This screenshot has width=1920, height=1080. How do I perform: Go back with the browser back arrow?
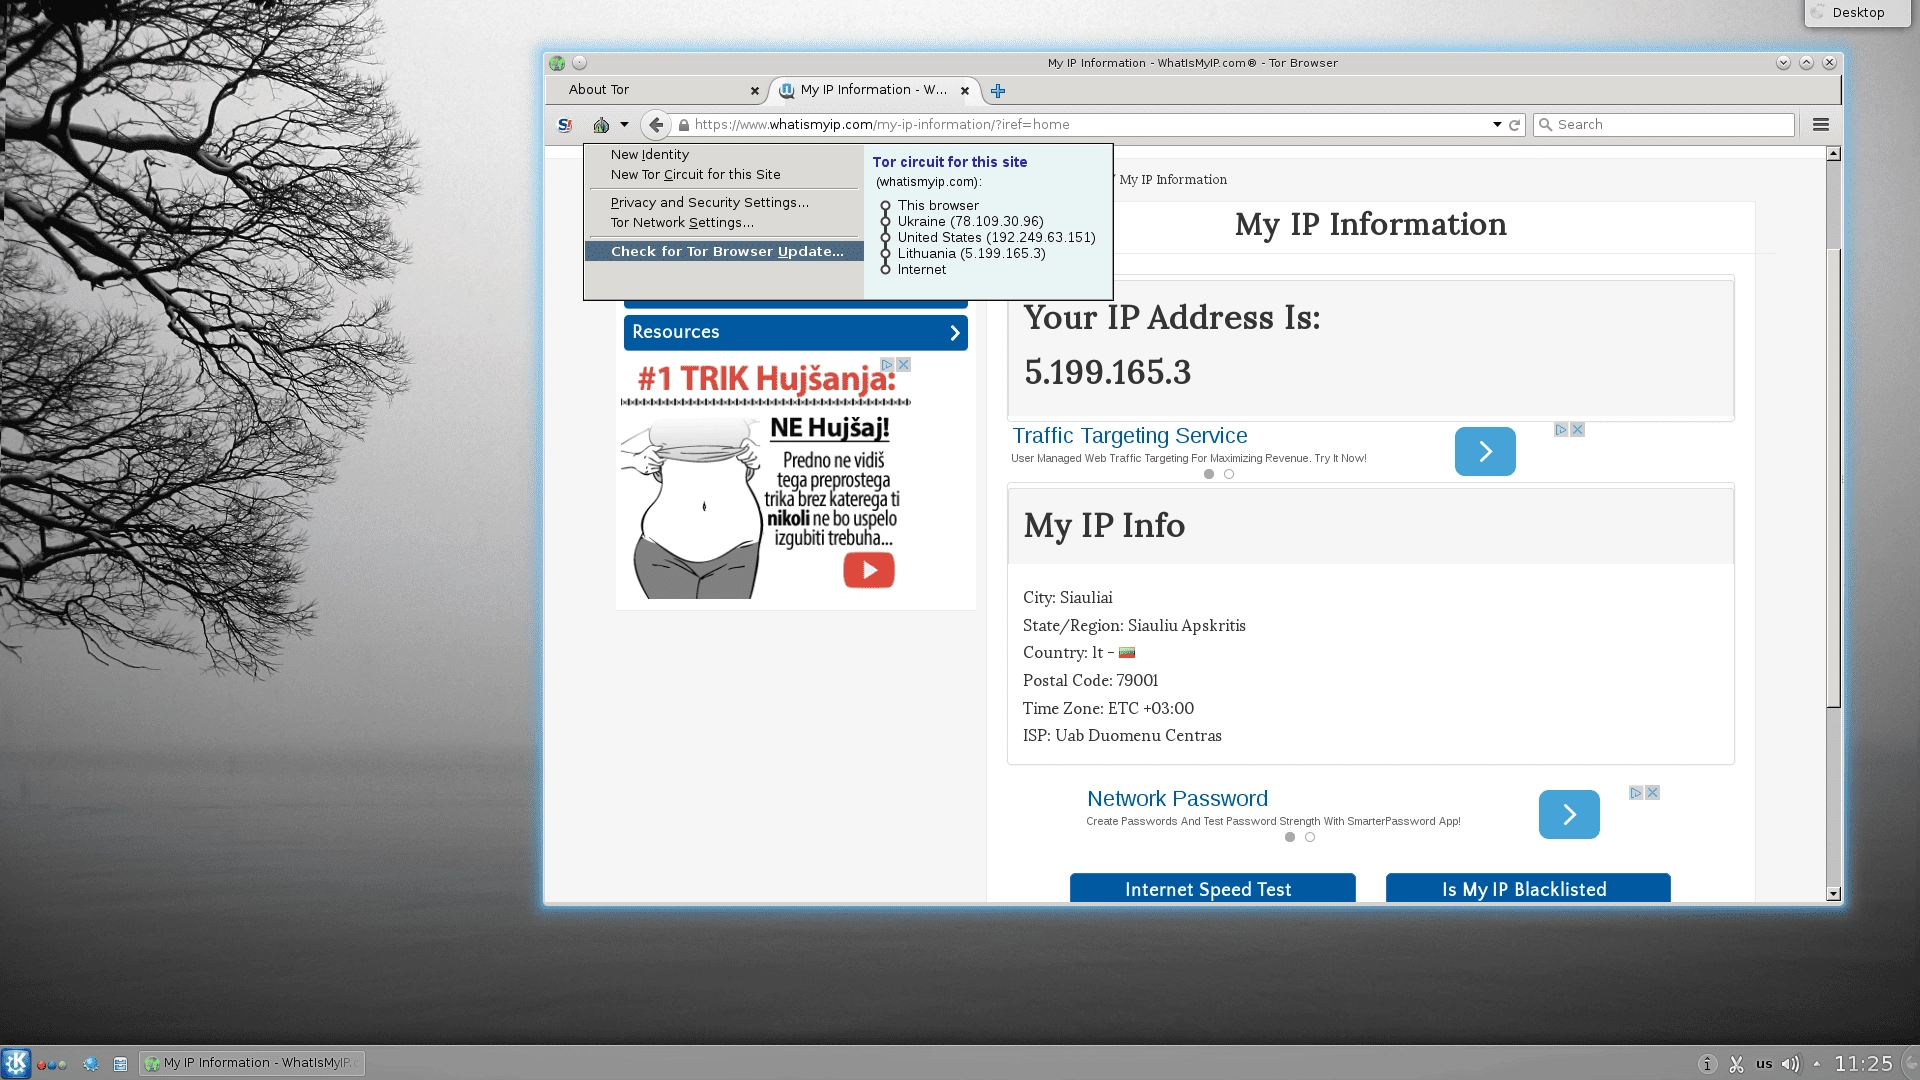[656, 125]
